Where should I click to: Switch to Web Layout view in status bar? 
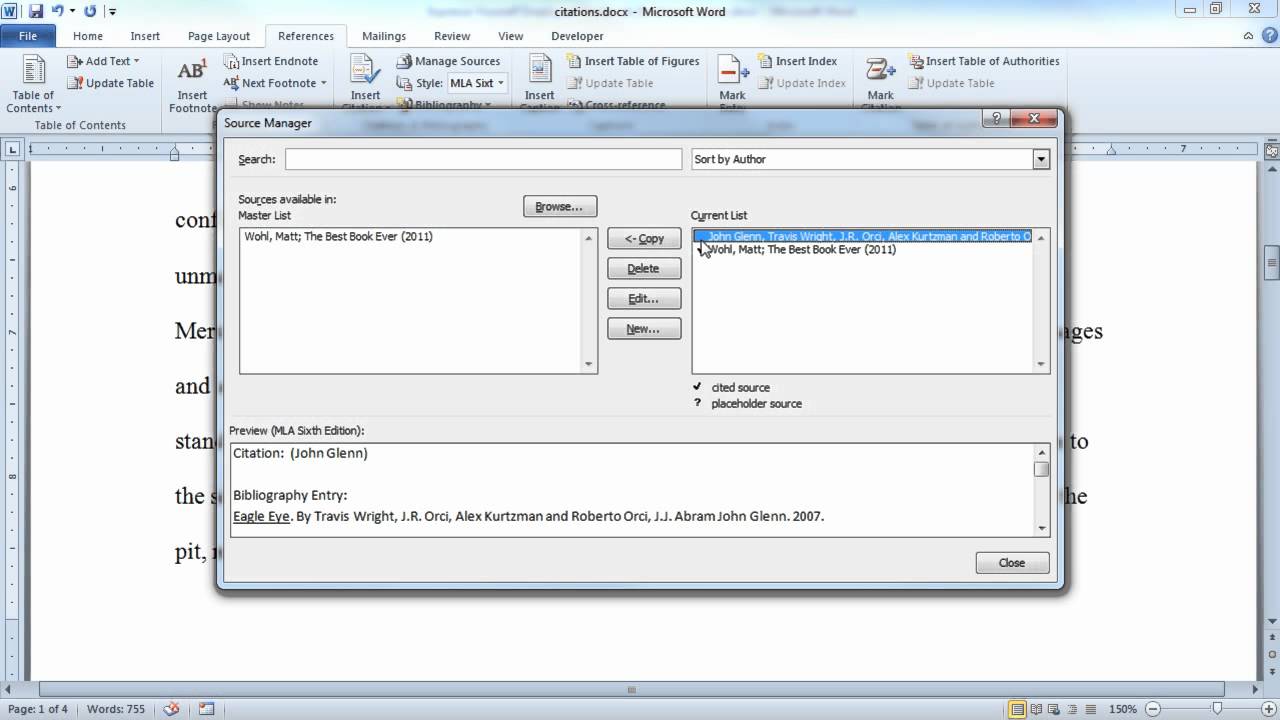click(x=1053, y=709)
